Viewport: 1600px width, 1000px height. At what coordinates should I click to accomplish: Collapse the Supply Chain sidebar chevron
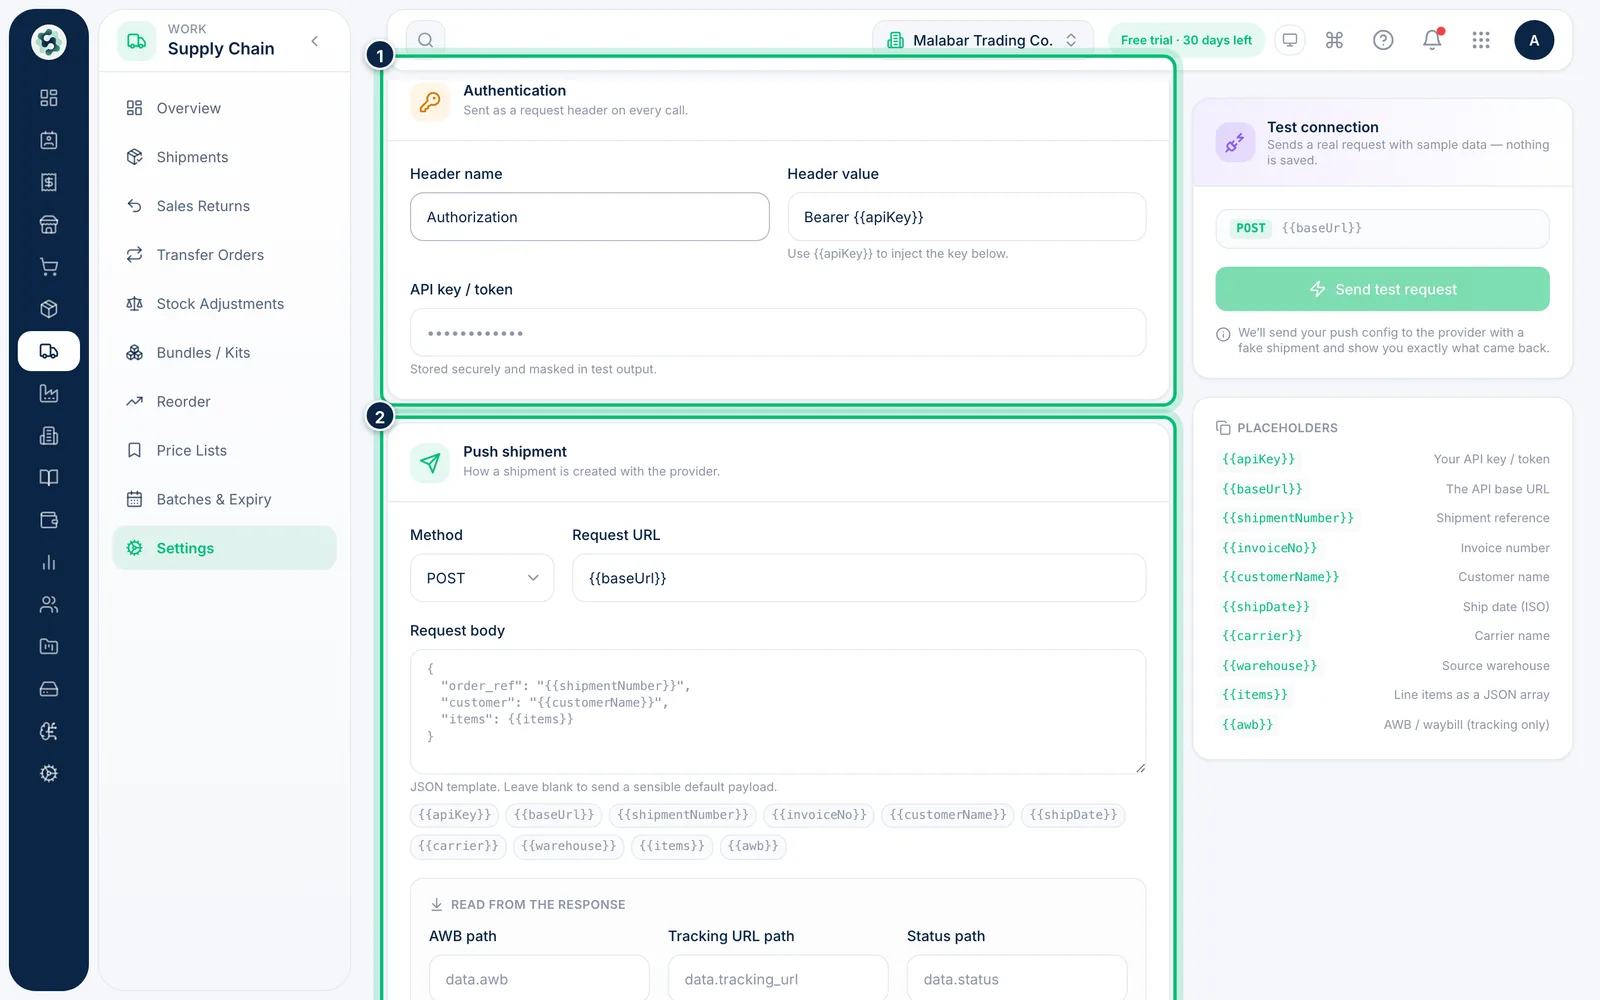pos(315,41)
